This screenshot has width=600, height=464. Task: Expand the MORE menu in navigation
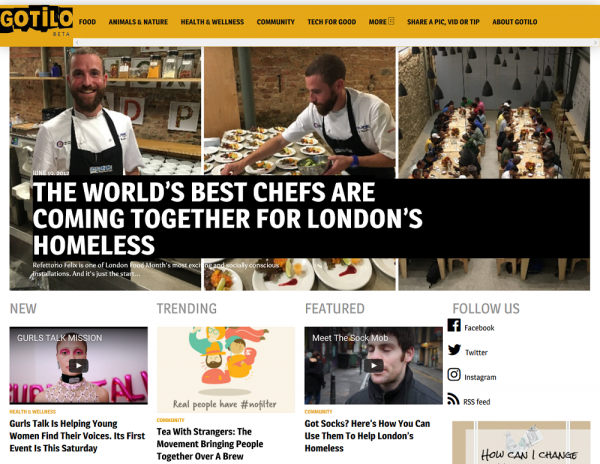[x=381, y=22]
